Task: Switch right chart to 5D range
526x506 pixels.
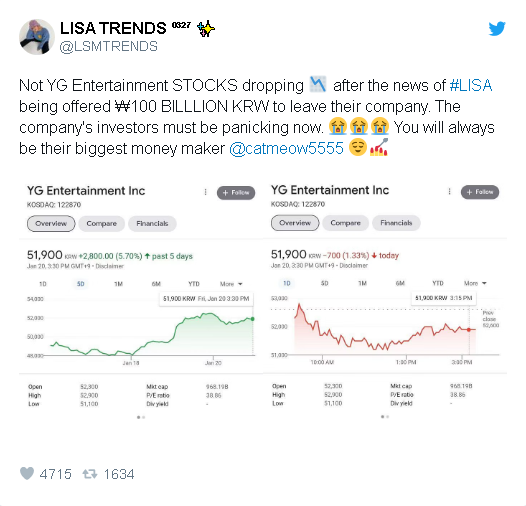Action: pos(324,283)
